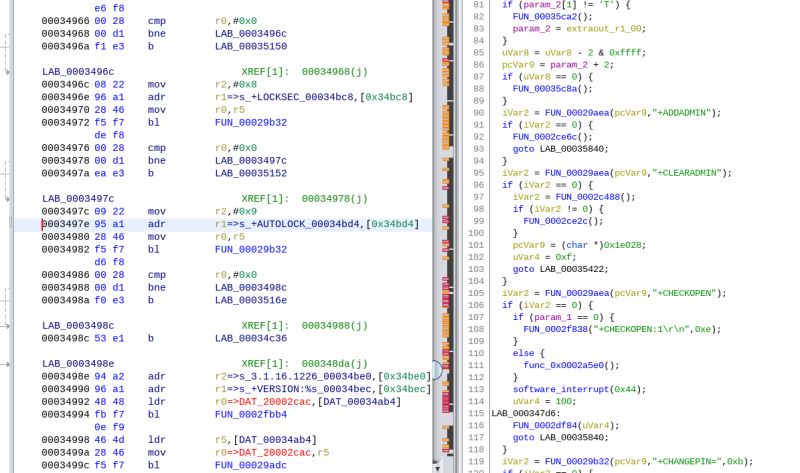The height and width of the screenshot is (473, 800).
Task: Click DAT_20002cac on ldr row 00034992
Action: pyautogui.click(x=274, y=402)
